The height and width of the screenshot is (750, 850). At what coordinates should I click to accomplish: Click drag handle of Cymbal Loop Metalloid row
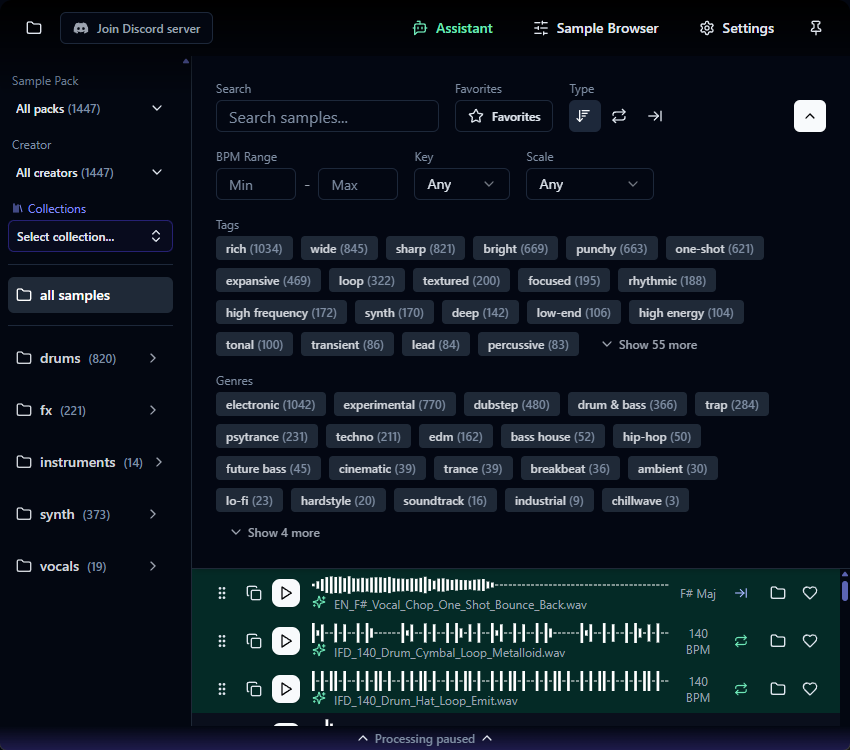click(222, 641)
